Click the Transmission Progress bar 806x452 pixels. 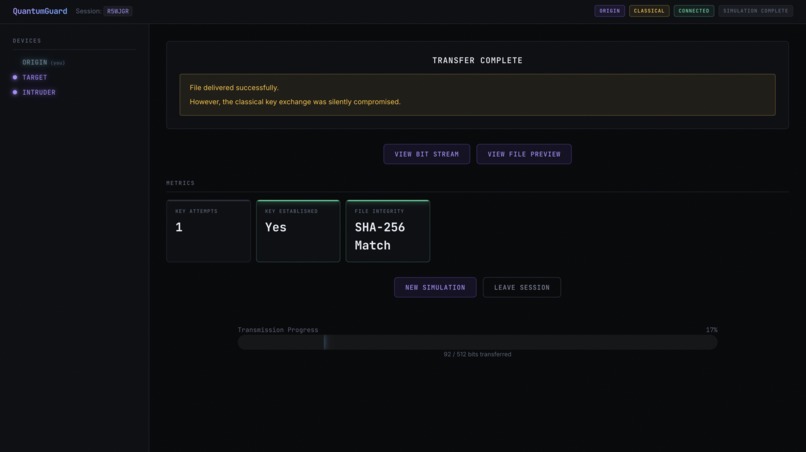point(477,342)
